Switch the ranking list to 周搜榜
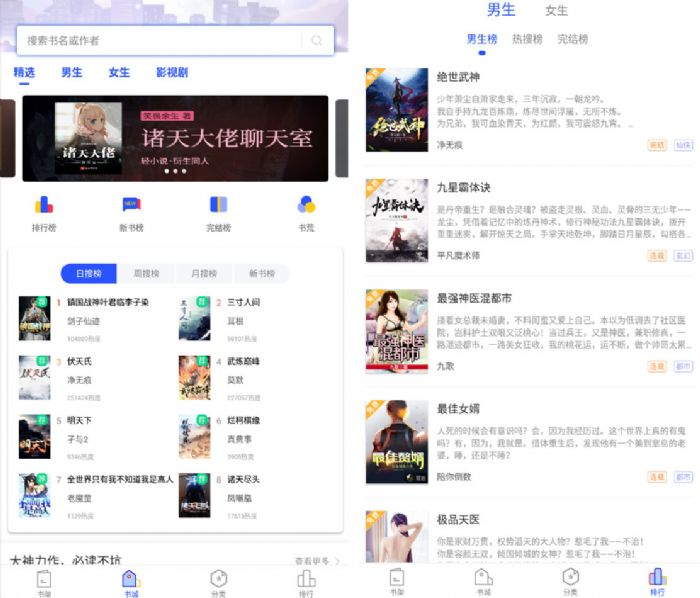The width and height of the screenshot is (700, 598). click(x=146, y=274)
